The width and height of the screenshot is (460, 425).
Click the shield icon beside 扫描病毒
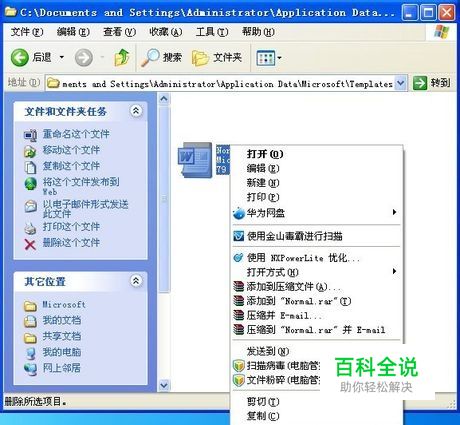(x=239, y=366)
